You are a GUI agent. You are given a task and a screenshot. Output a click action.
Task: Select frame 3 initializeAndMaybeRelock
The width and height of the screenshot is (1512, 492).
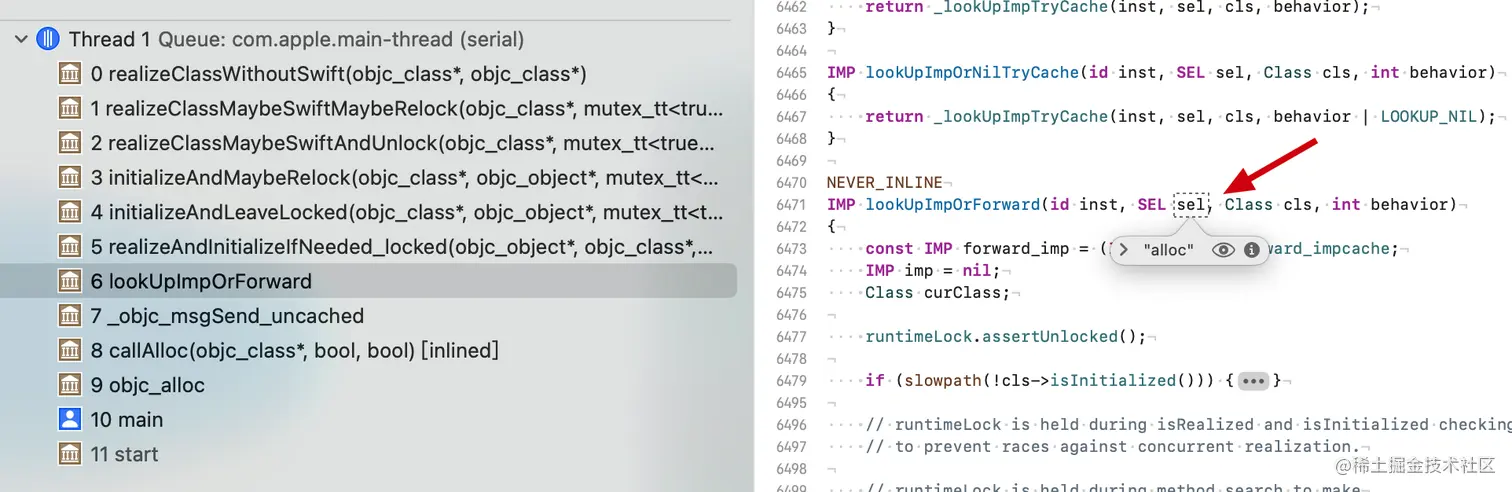tap(405, 178)
